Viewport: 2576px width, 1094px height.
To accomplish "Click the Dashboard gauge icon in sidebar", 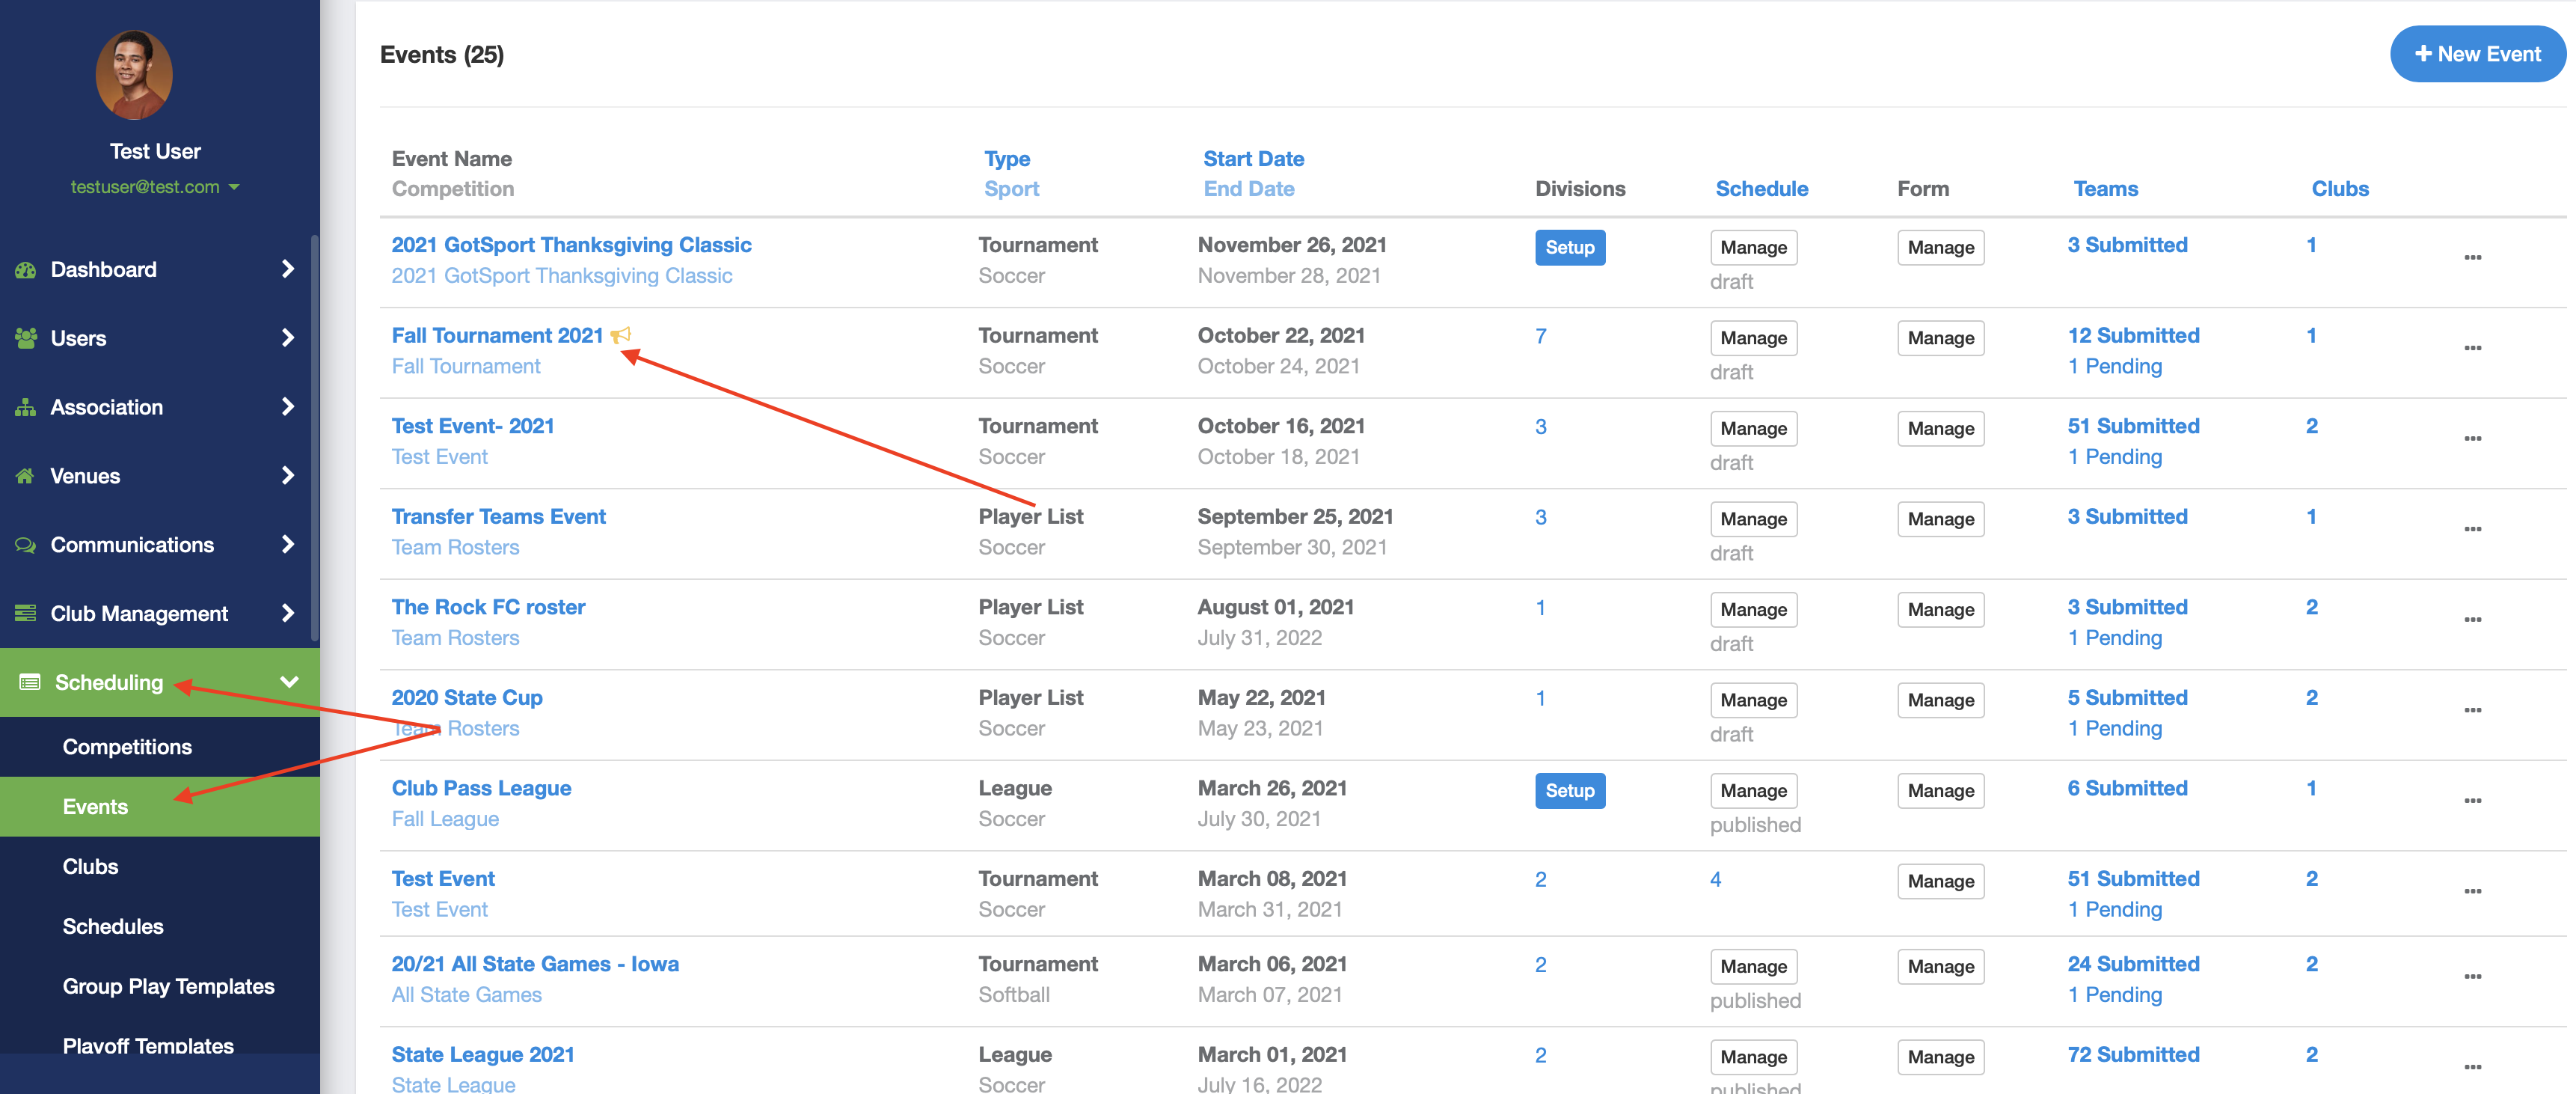I will coord(26,270).
